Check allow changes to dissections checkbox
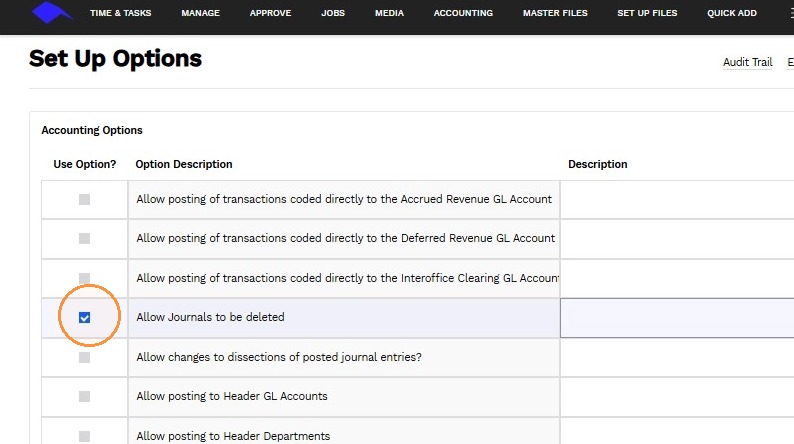This screenshot has height=444, width=794. point(85,357)
